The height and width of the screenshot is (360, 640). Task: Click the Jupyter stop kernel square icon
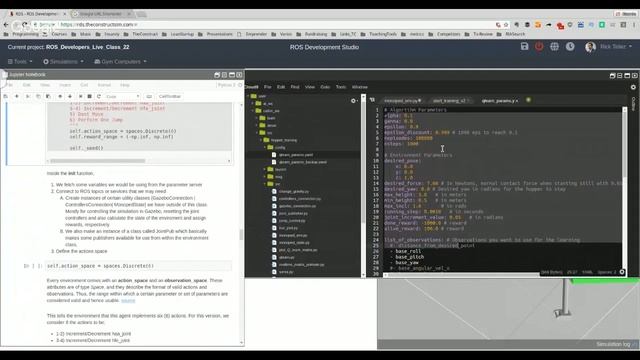coord(89,96)
